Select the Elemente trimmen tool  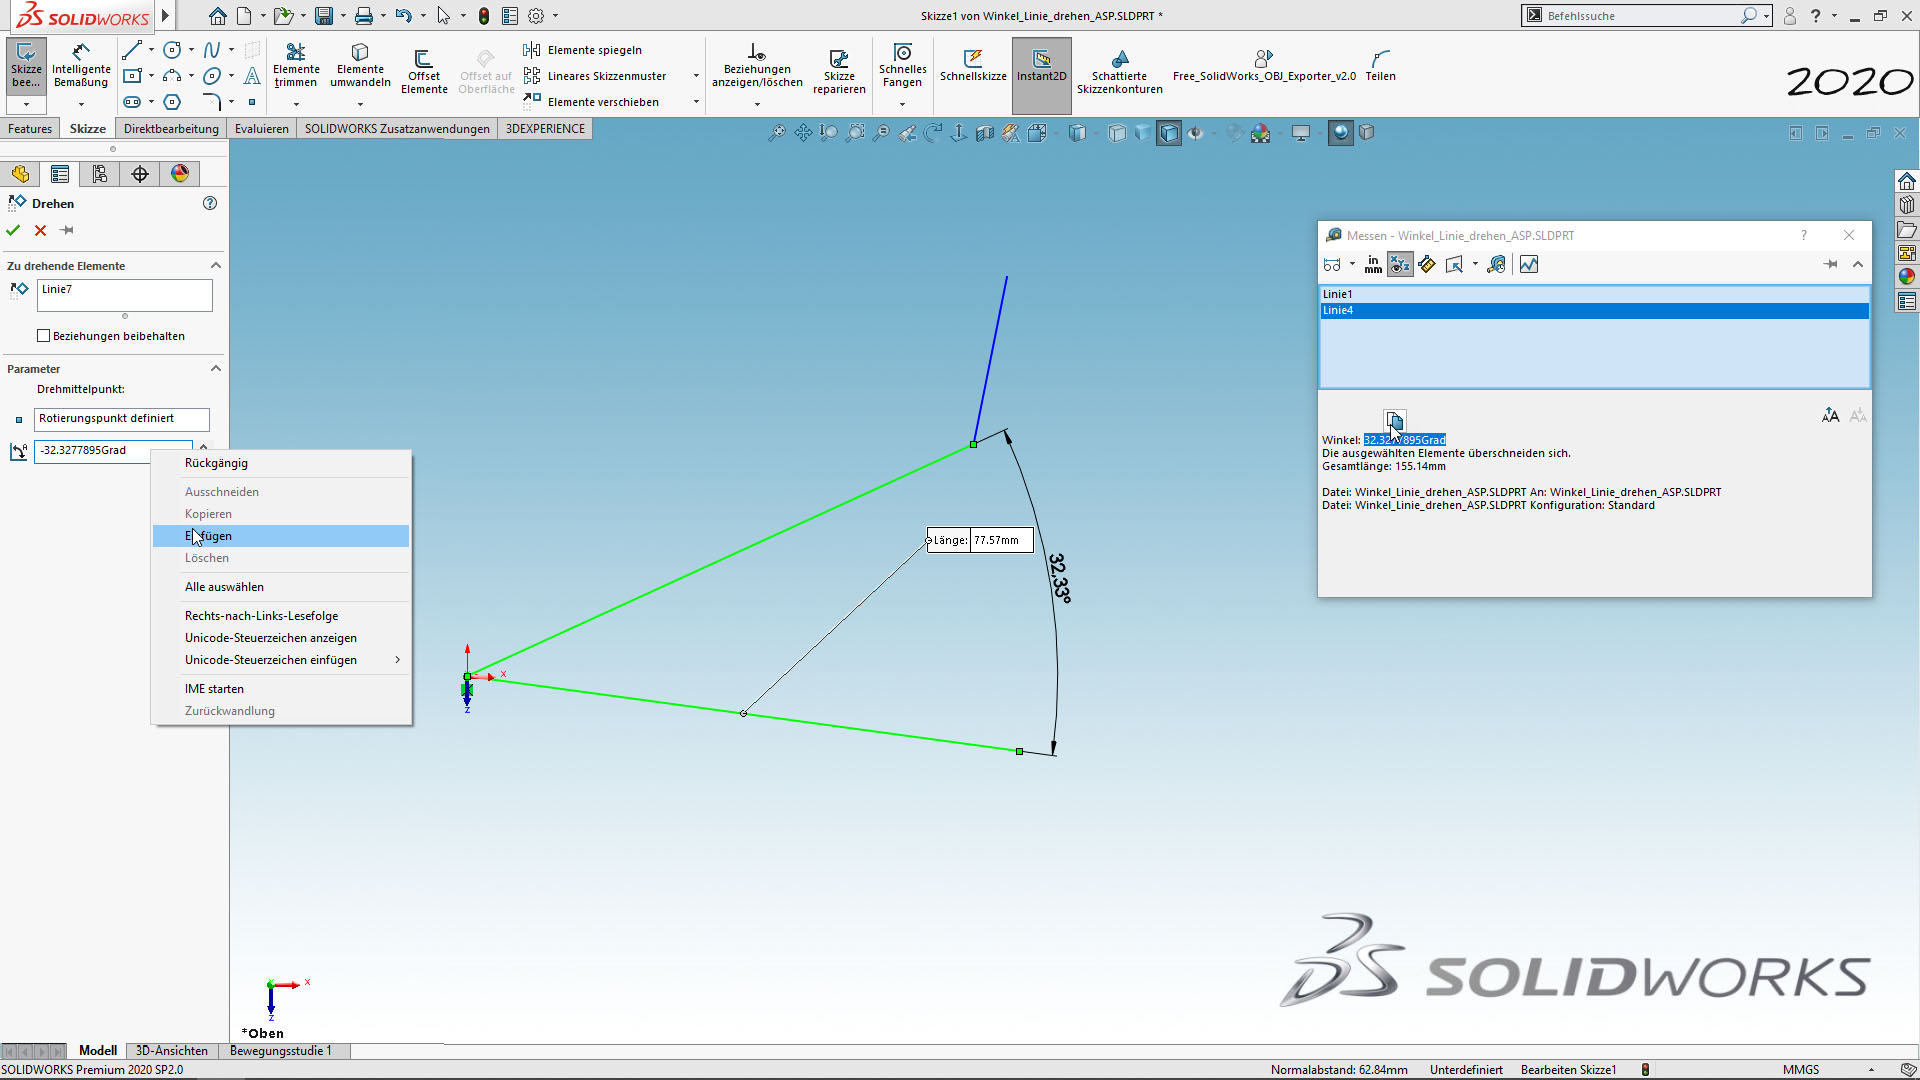coord(296,66)
